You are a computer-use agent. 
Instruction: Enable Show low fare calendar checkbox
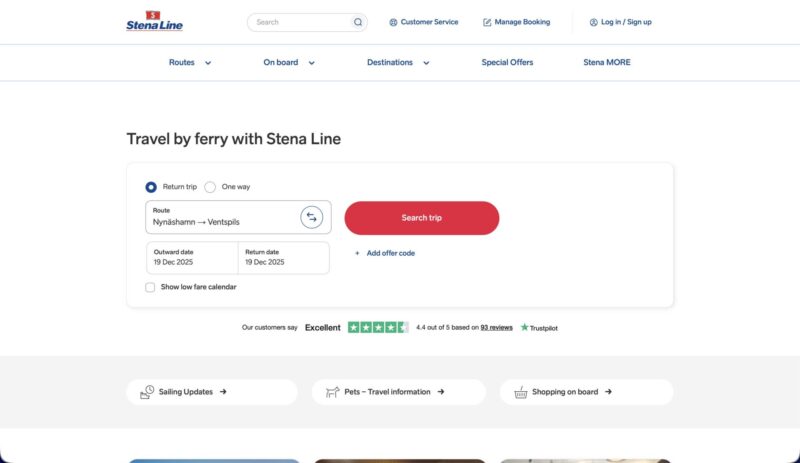[x=150, y=287]
